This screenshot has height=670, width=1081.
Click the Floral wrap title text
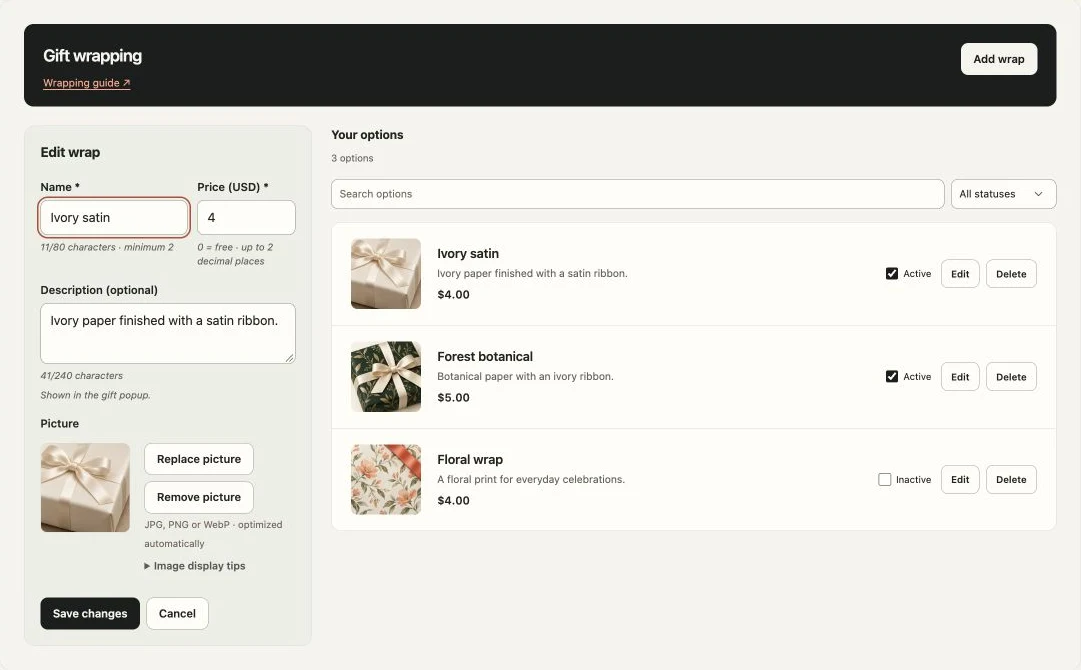pos(469,460)
